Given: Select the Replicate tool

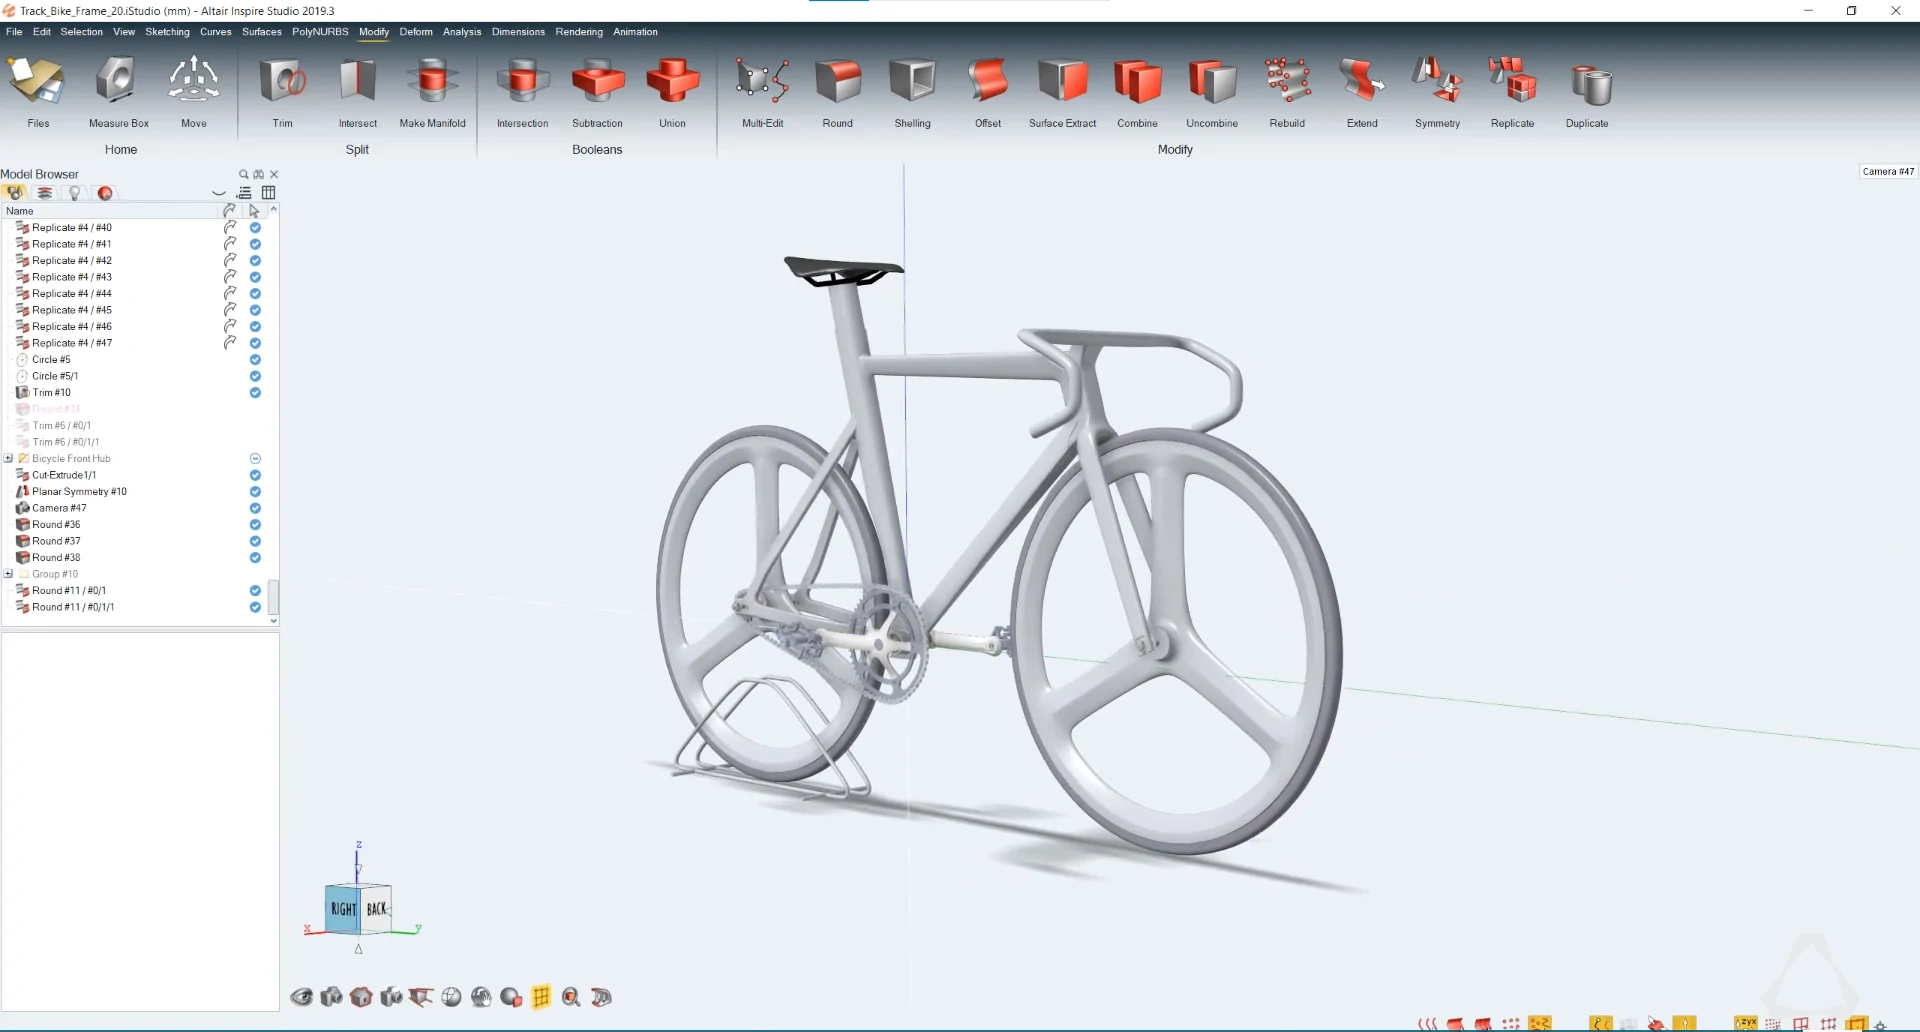Looking at the screenshot, I should point(1512,92).
